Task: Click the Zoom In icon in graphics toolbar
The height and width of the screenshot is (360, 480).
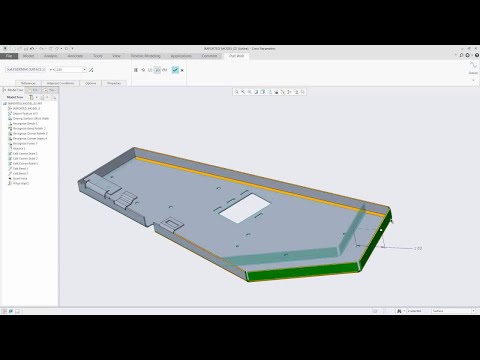Action: 243,92
